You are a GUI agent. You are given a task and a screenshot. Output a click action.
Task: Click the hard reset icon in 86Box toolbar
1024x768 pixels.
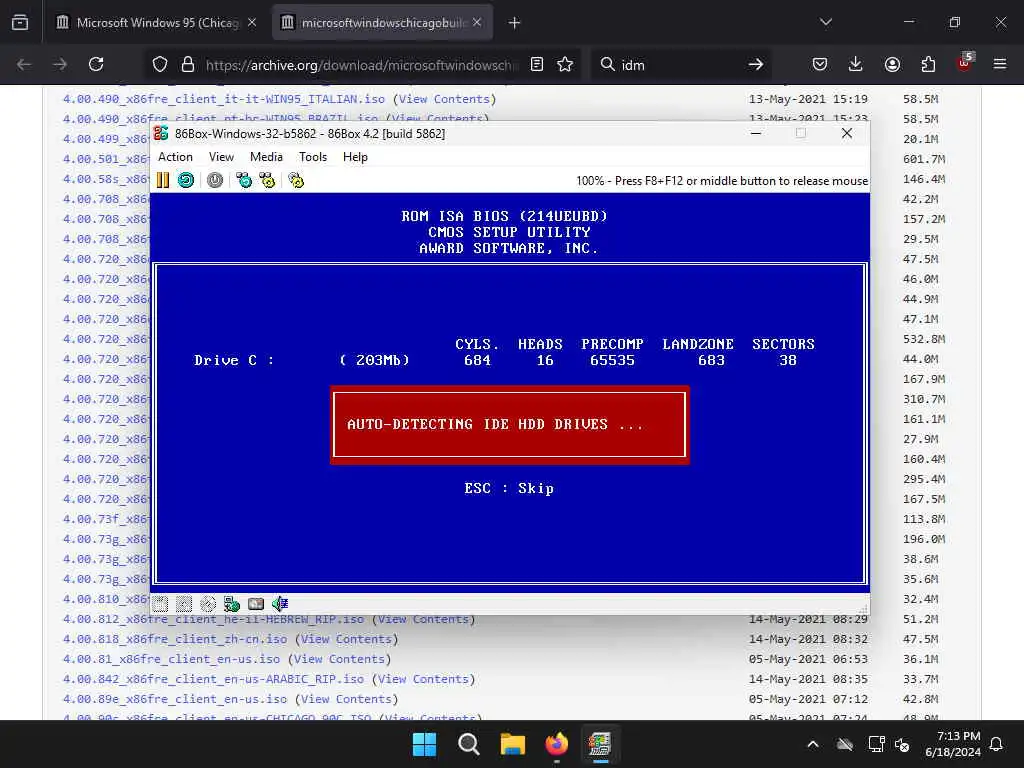tap(186, 180)
